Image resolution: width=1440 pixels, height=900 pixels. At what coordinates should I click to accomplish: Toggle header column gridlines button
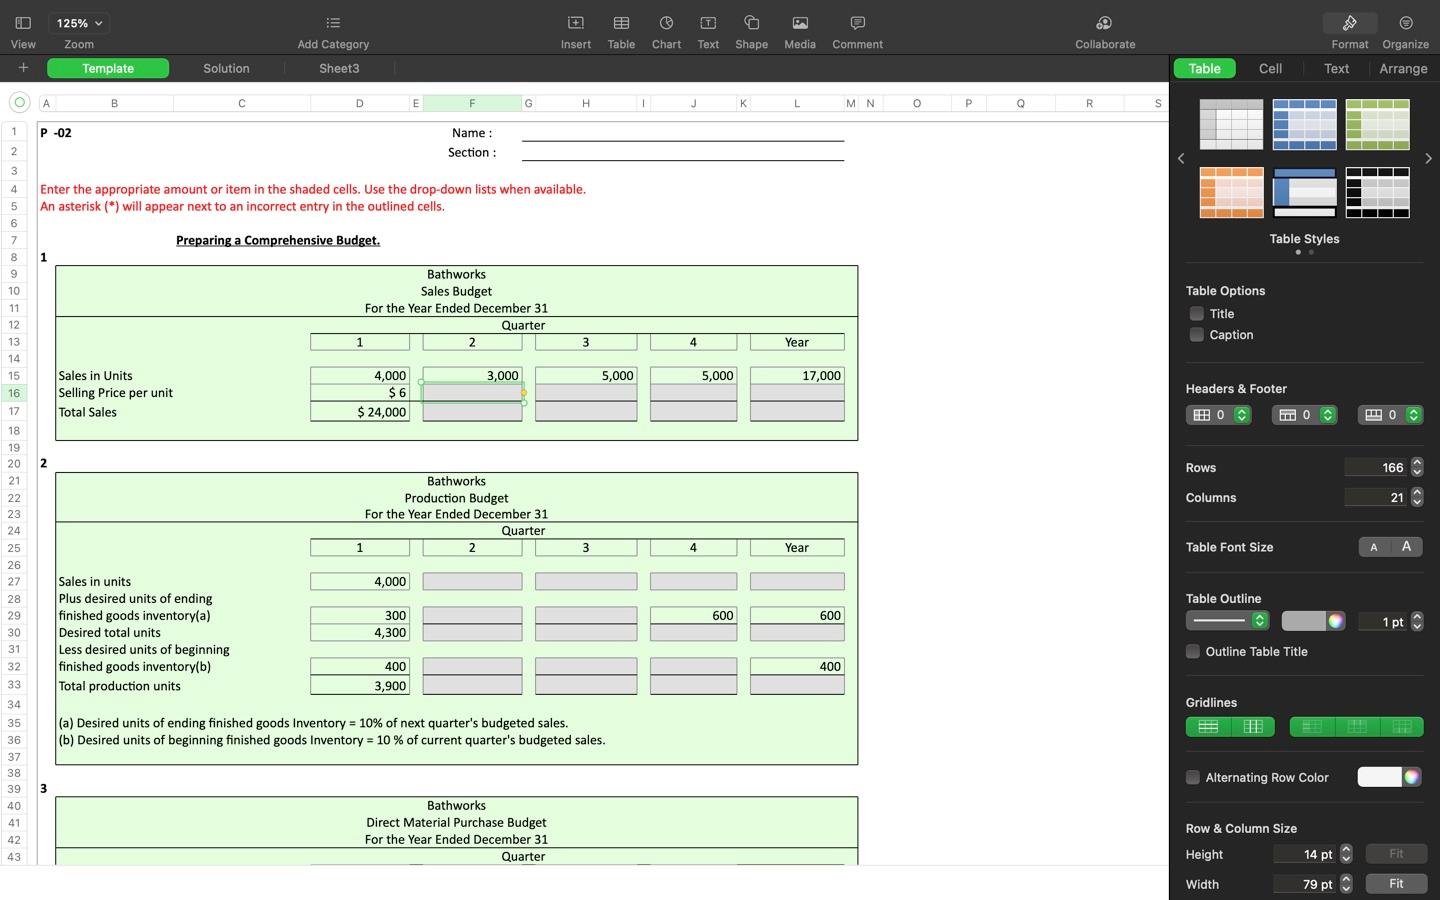[1312, 727]
